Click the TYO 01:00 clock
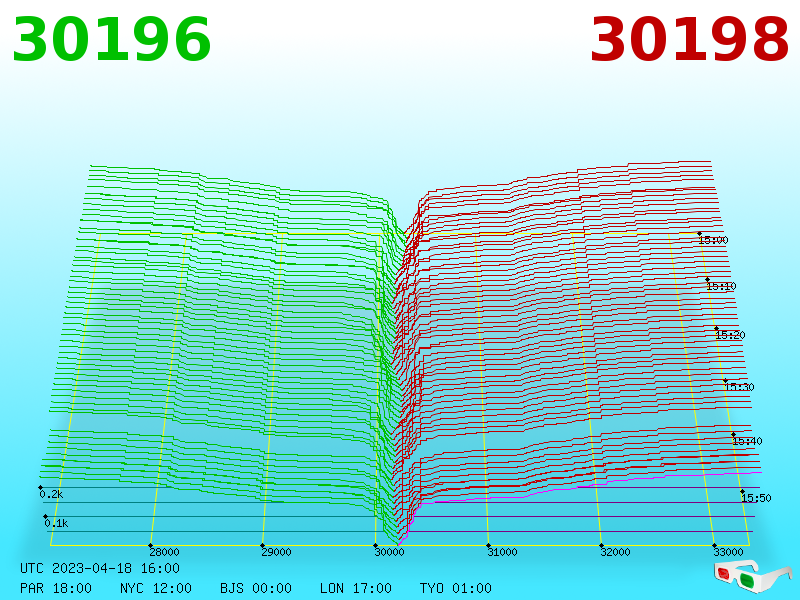 pos(456,588)
